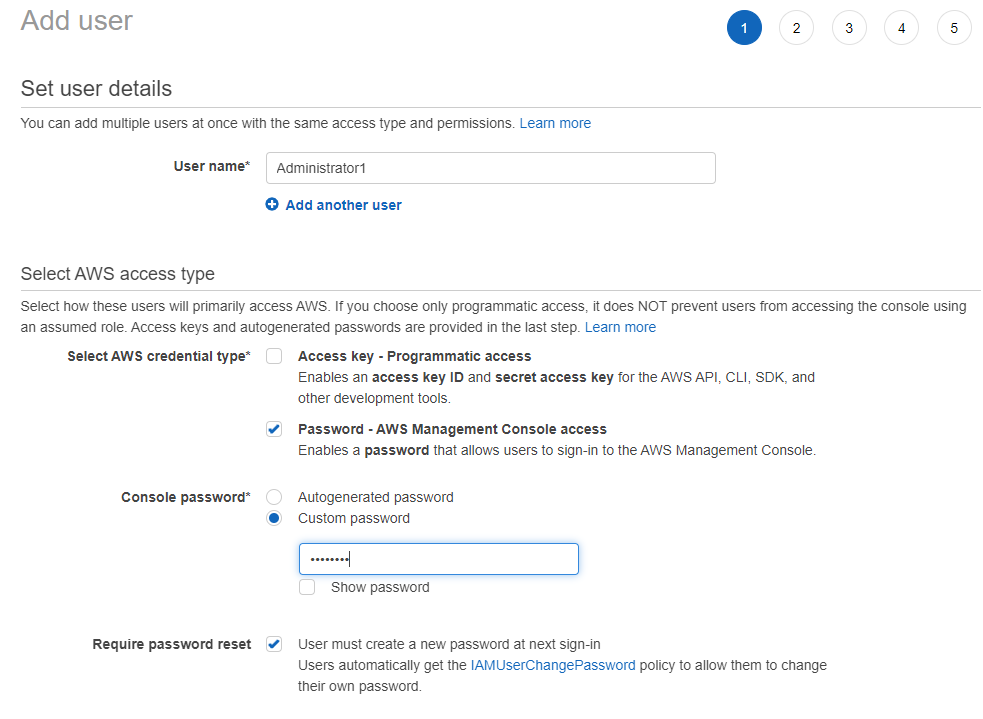Enable Access key - Programmatic access checkbox
983x719 pixels.
pyautogui.click(x=274, y=356)
